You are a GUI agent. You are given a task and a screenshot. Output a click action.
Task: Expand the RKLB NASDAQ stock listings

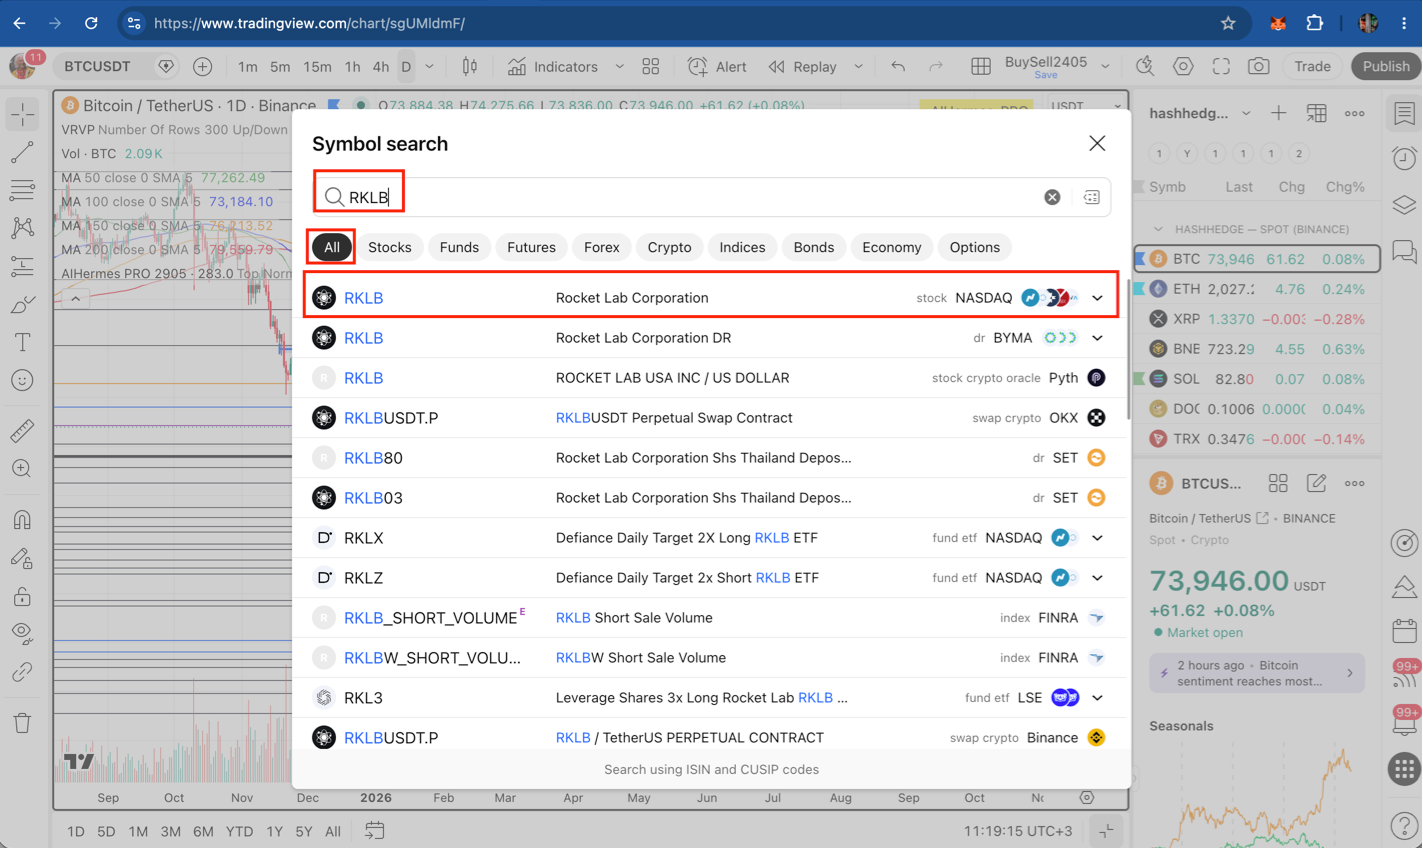click(x=1098, y=298)
